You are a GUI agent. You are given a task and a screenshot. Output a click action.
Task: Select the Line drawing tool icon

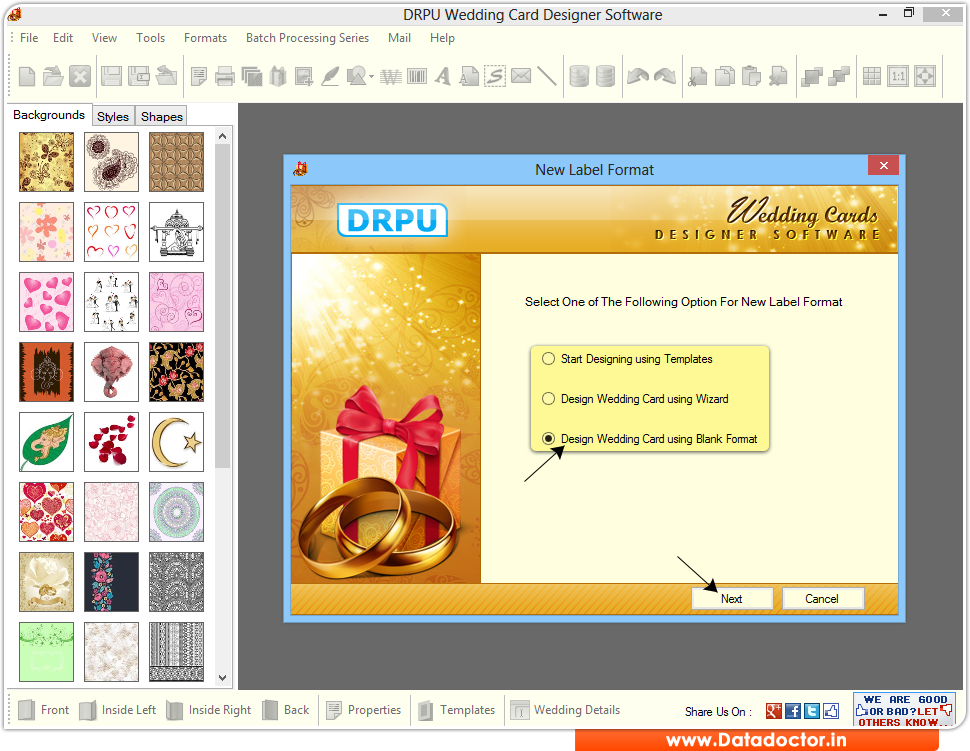click(546, 77)
